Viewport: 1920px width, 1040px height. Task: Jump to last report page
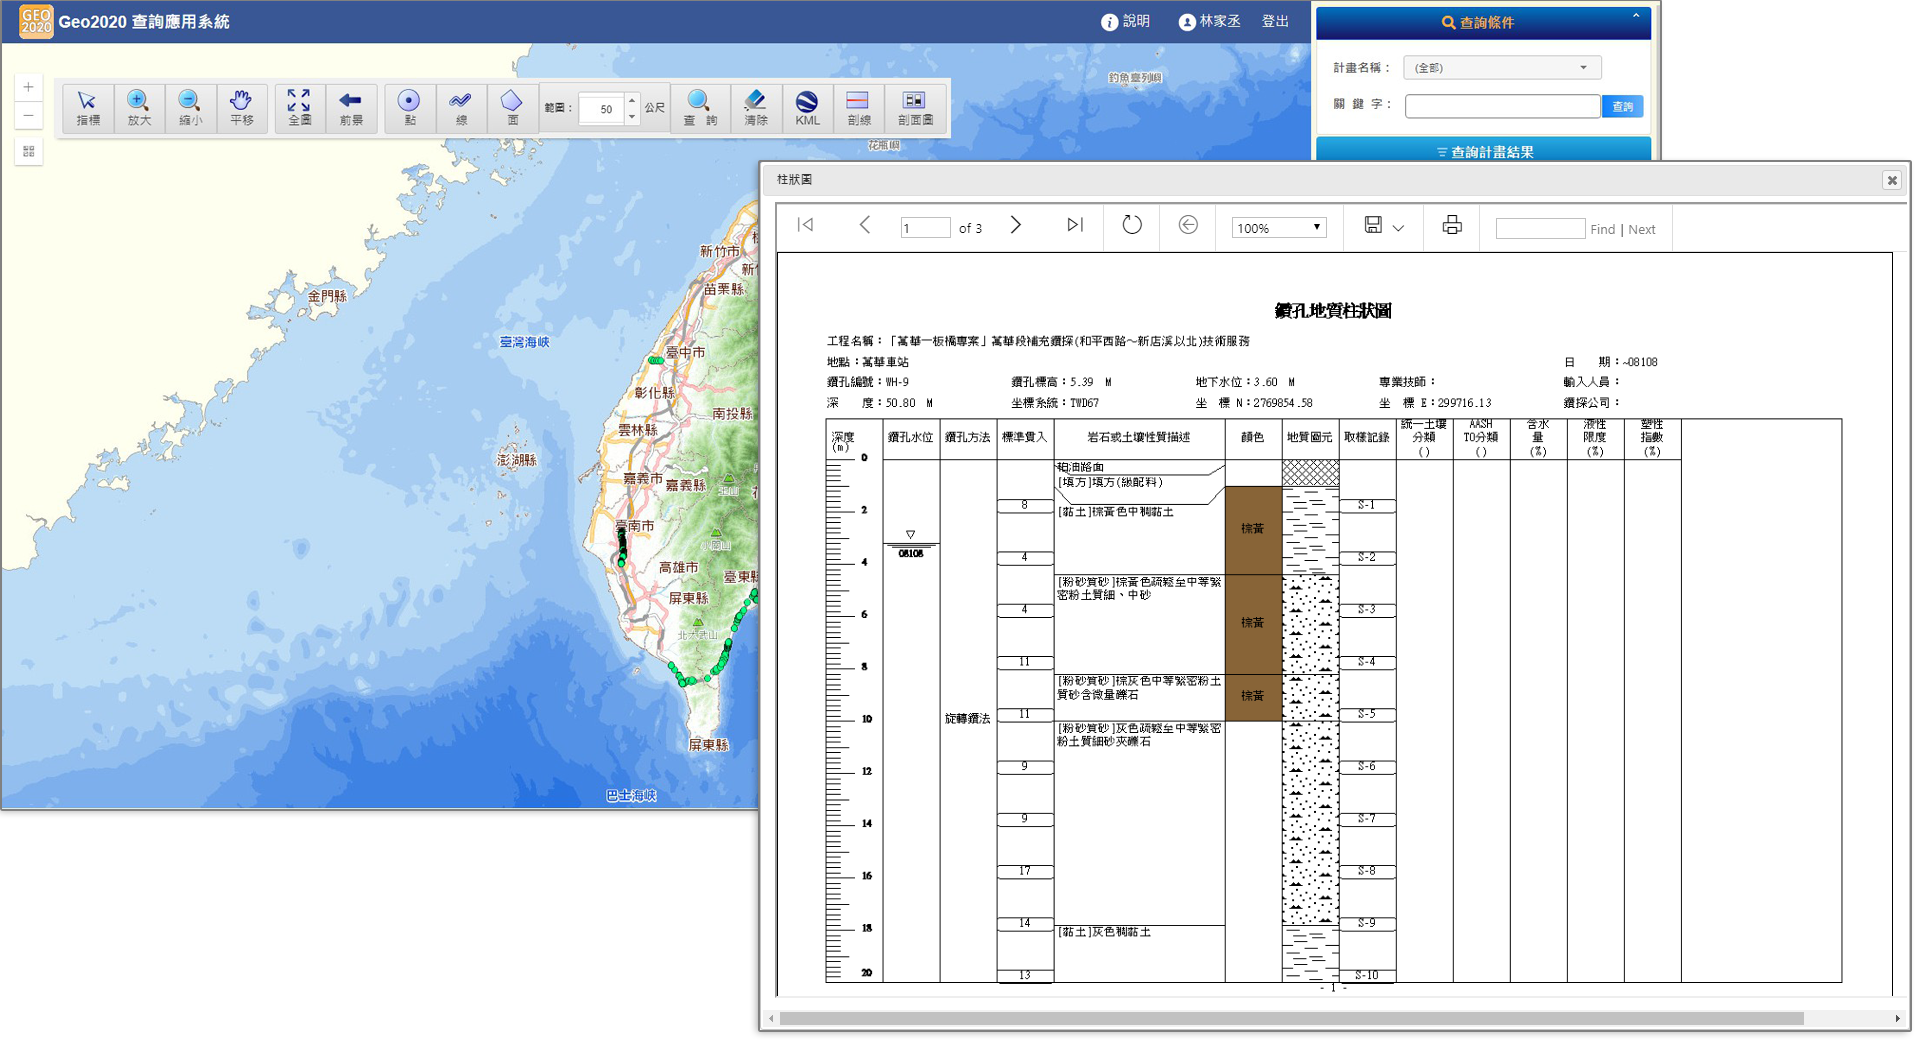point(1075,226)
